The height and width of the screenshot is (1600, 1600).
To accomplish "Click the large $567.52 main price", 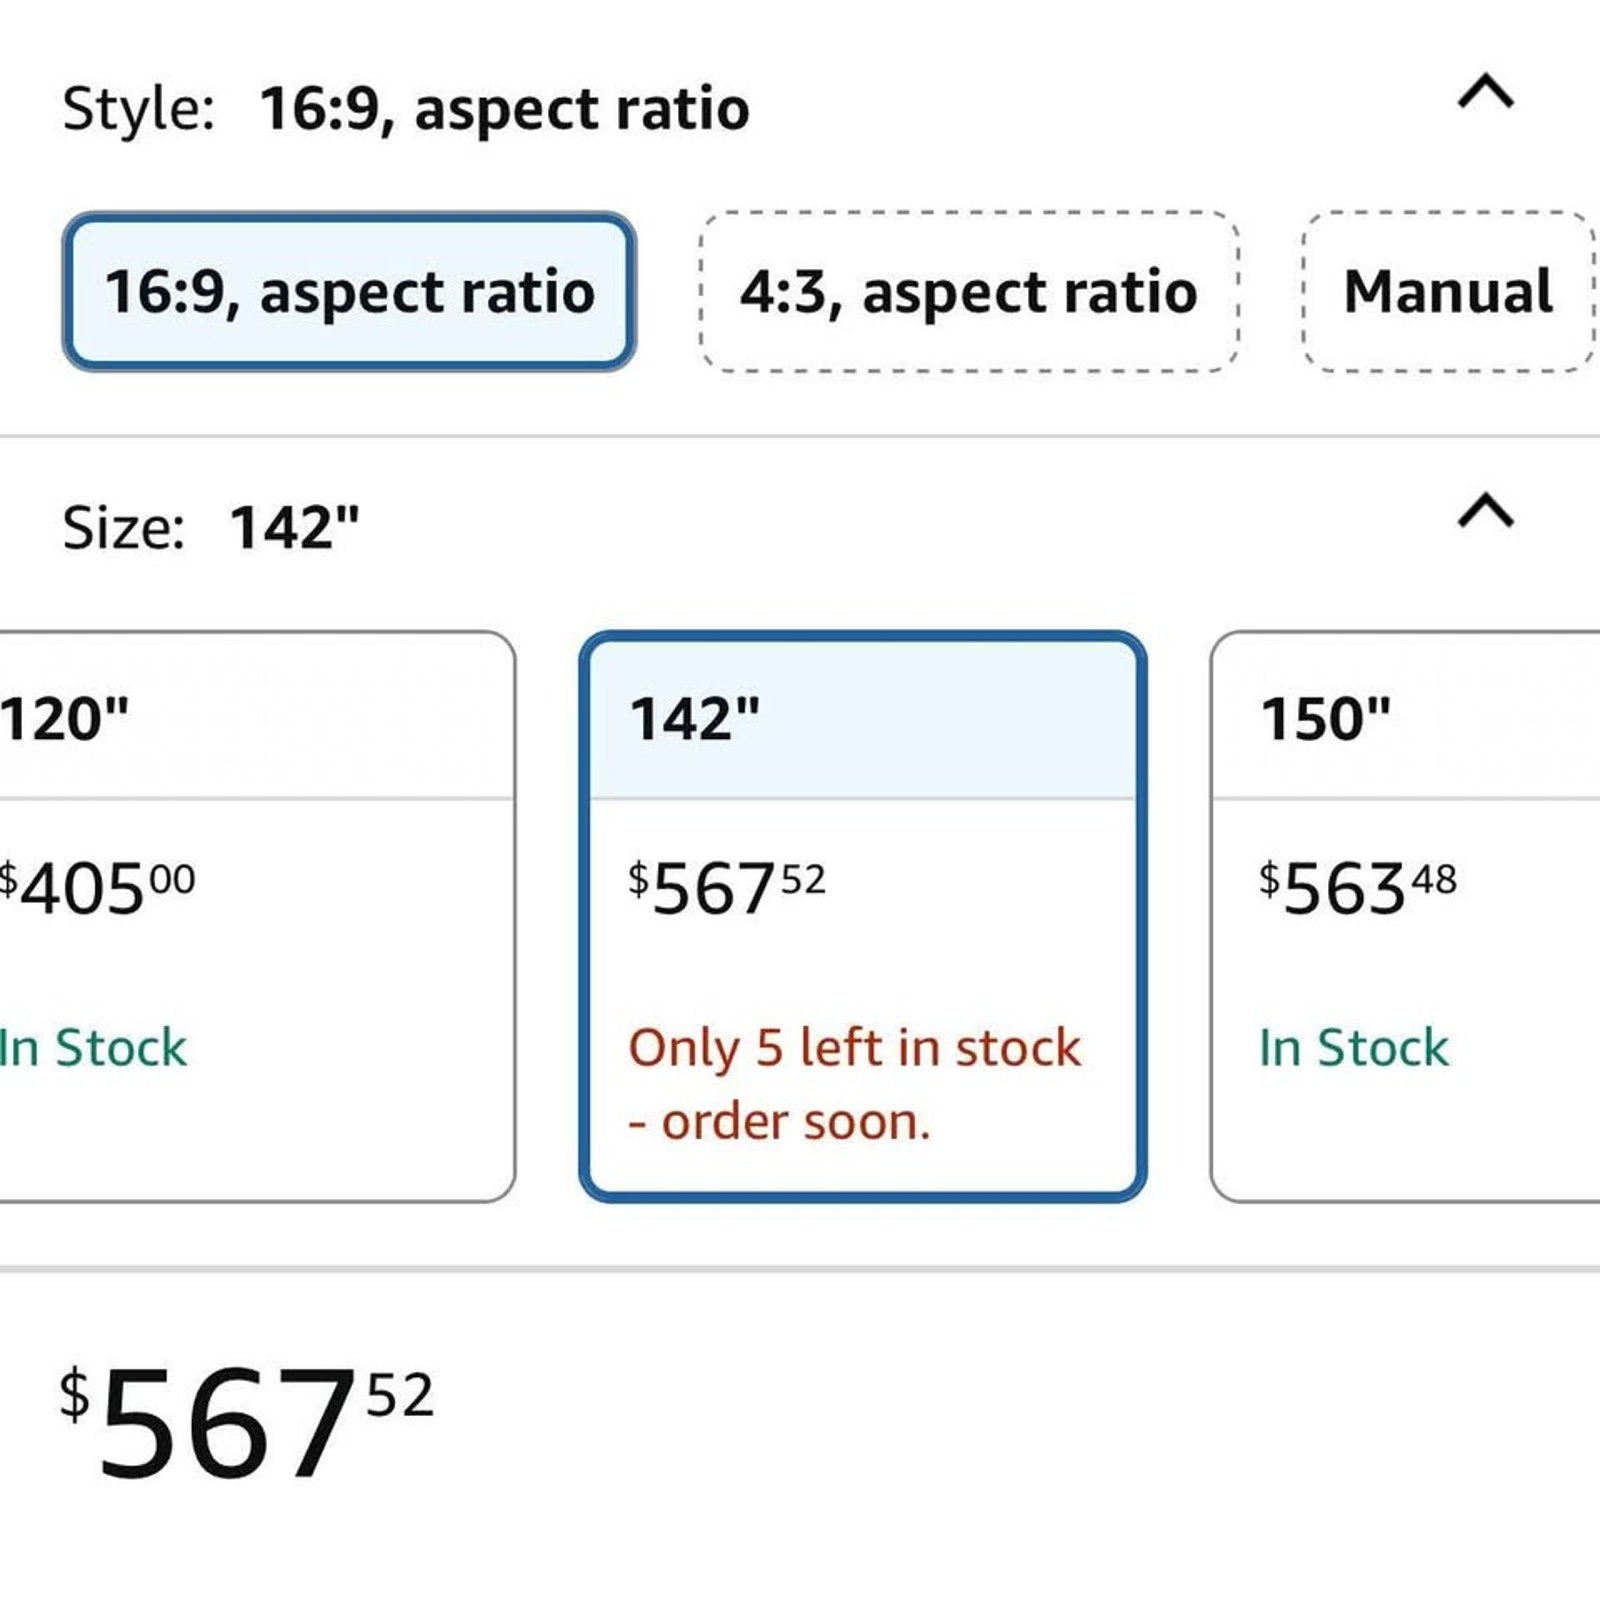I will pos(246,1422).
